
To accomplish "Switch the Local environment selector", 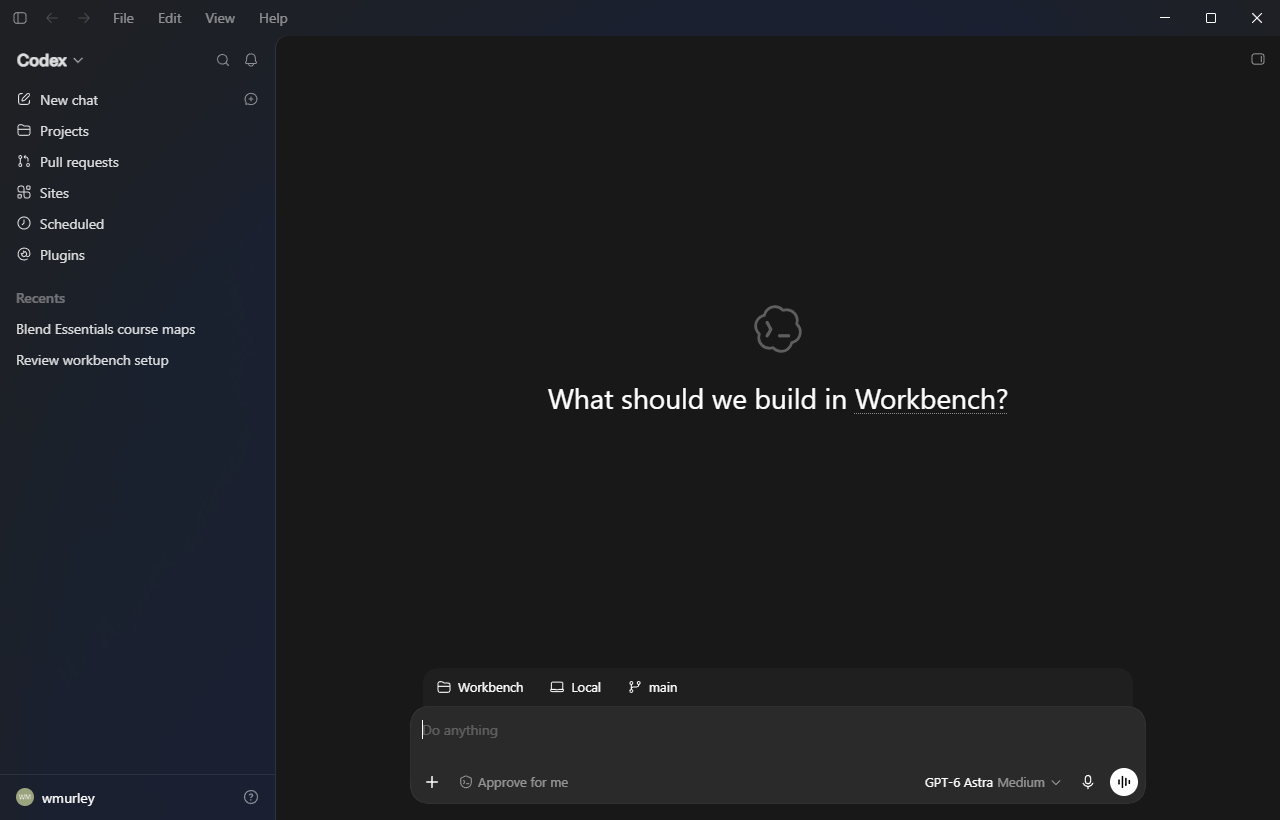I will click(x=576, y=687).
